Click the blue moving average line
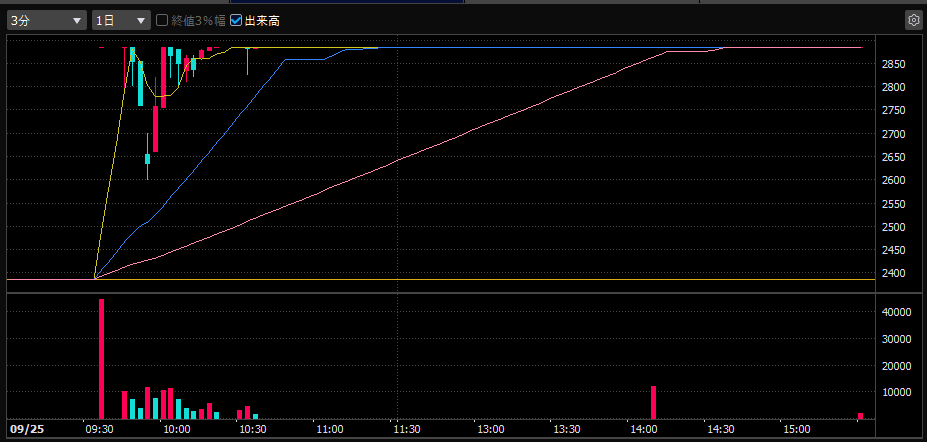 click(x=220, y=140)
